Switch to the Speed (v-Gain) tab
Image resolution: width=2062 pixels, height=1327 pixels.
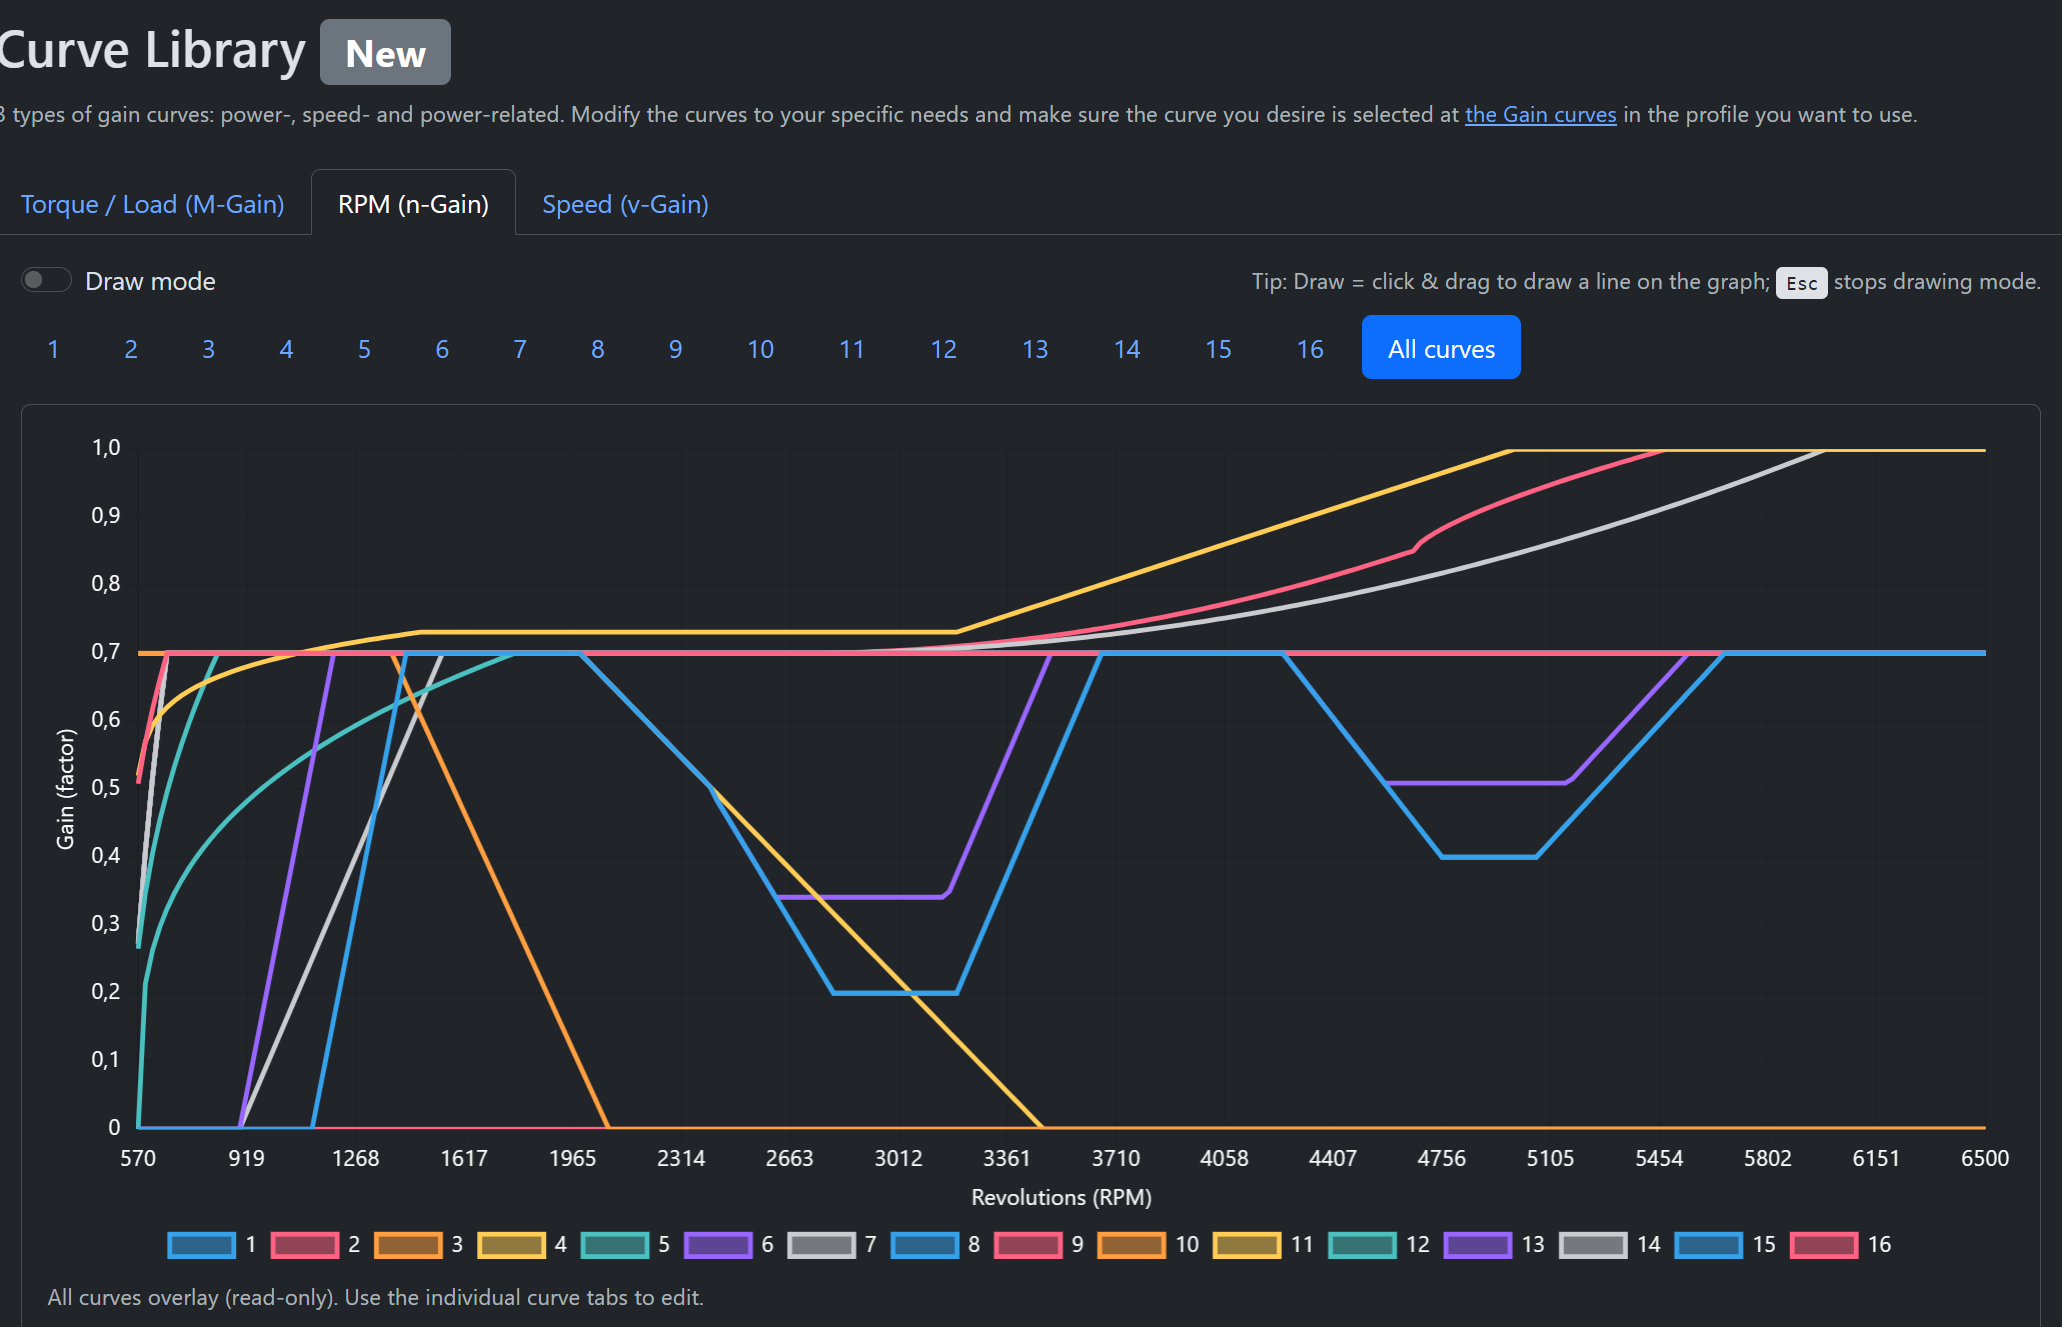[625, 204]
